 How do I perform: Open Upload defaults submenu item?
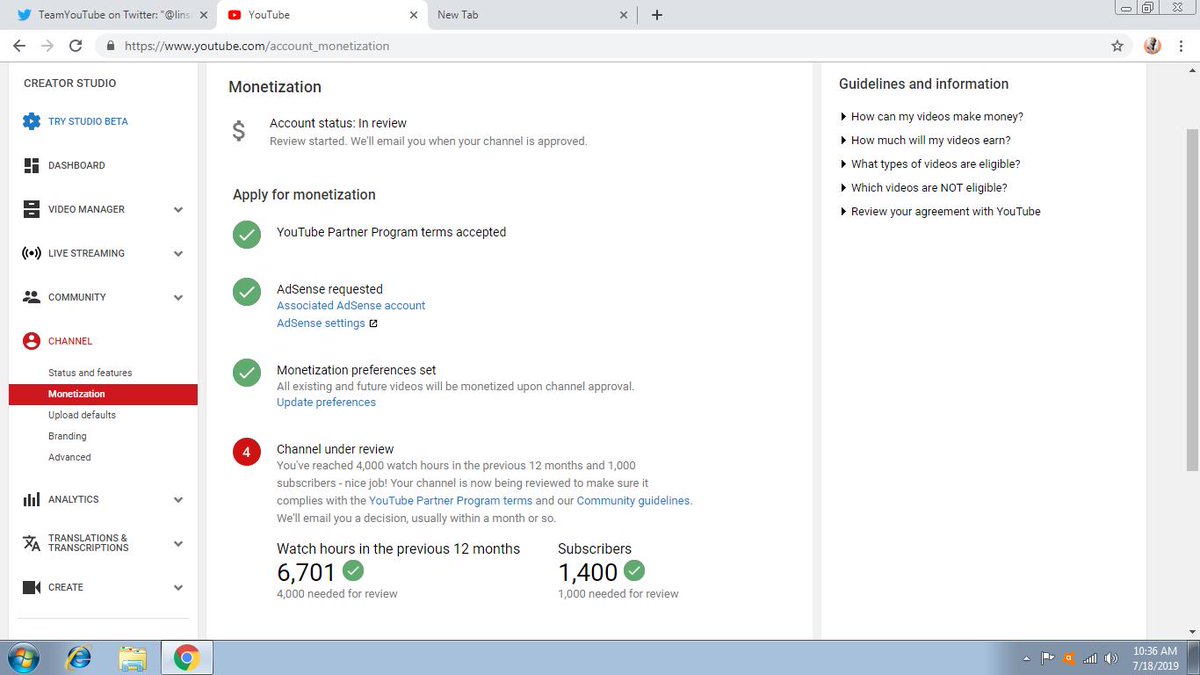point(82,415)
